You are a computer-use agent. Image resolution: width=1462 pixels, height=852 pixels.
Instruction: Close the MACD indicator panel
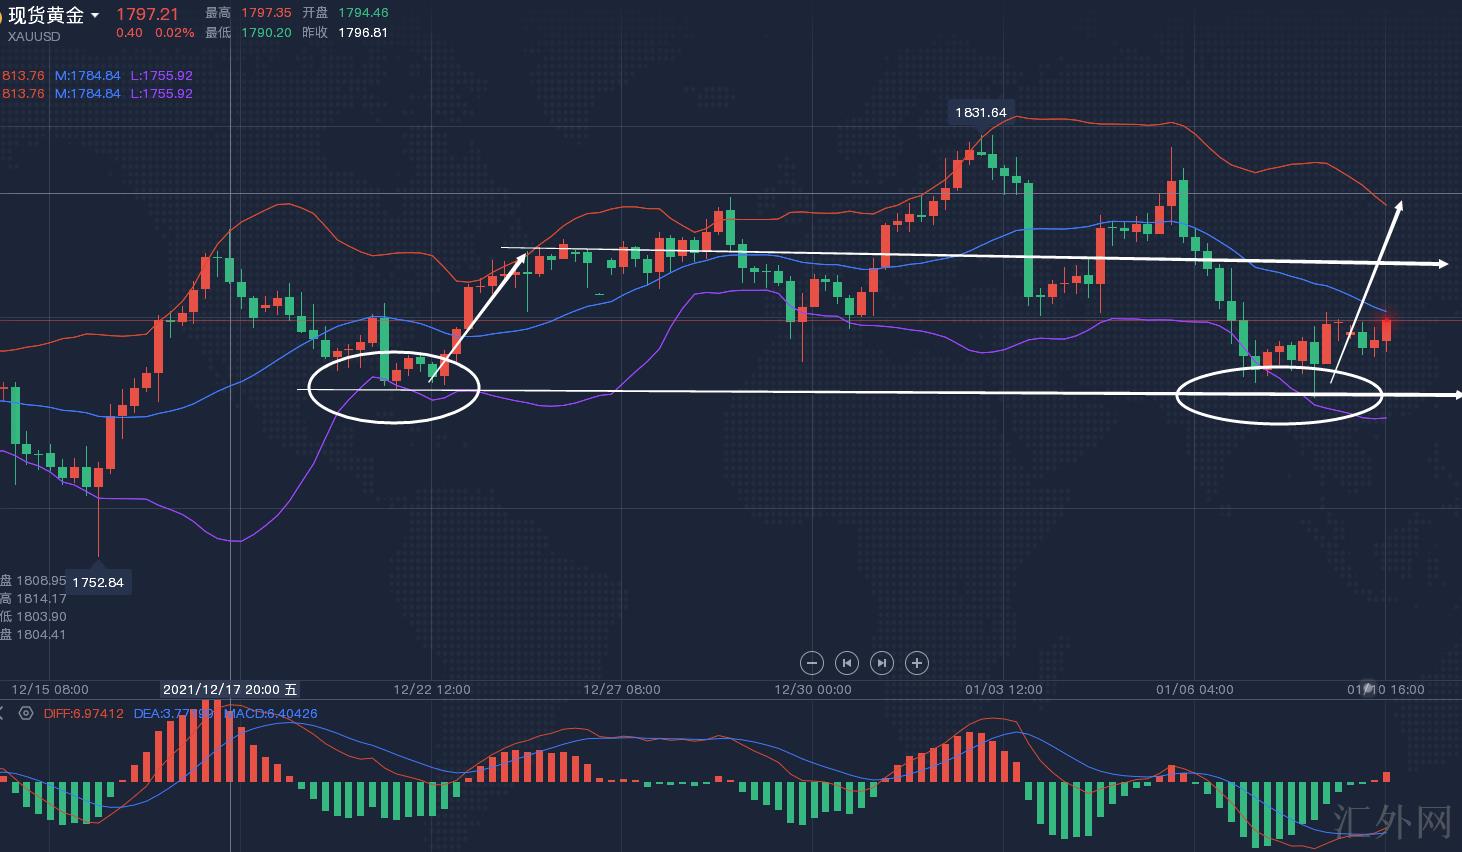[3, 713]
